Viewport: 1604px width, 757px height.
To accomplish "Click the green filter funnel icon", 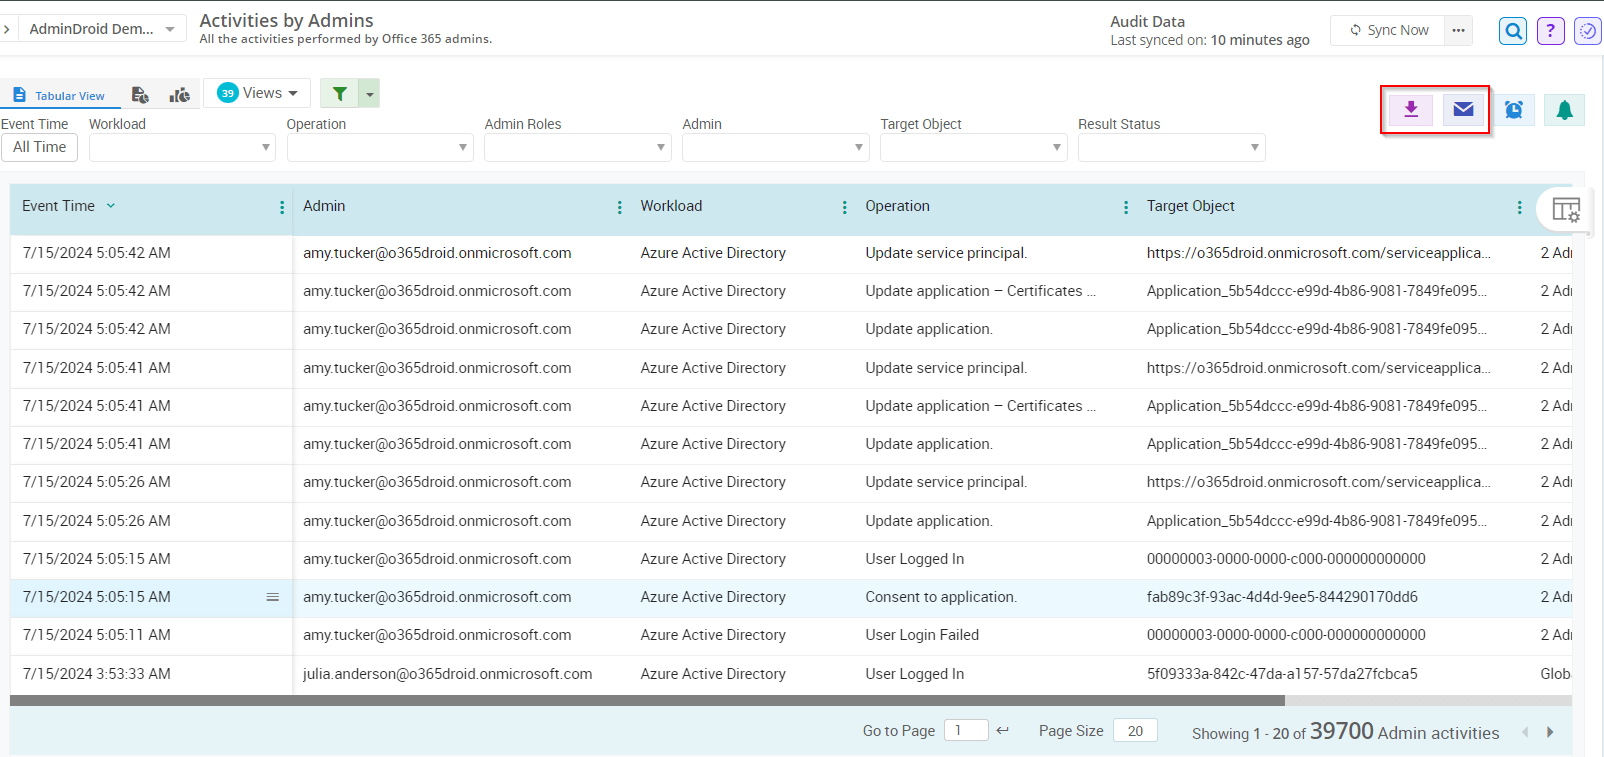I will 340,93.
